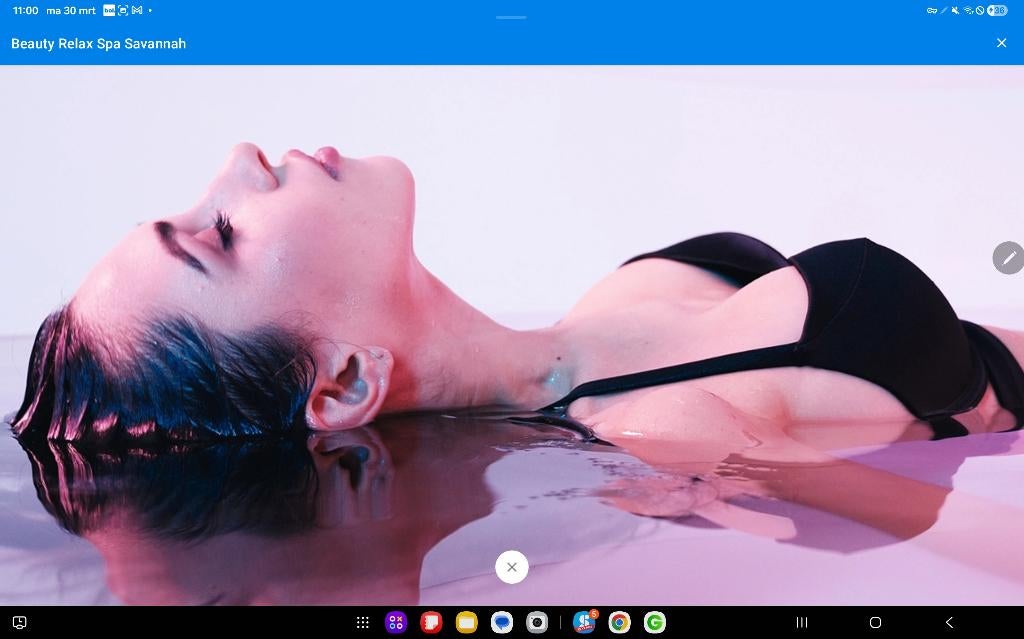Viewport: 1024px width, 639px height.
Task: Open the blue app with badge 5
Action: 584,622
